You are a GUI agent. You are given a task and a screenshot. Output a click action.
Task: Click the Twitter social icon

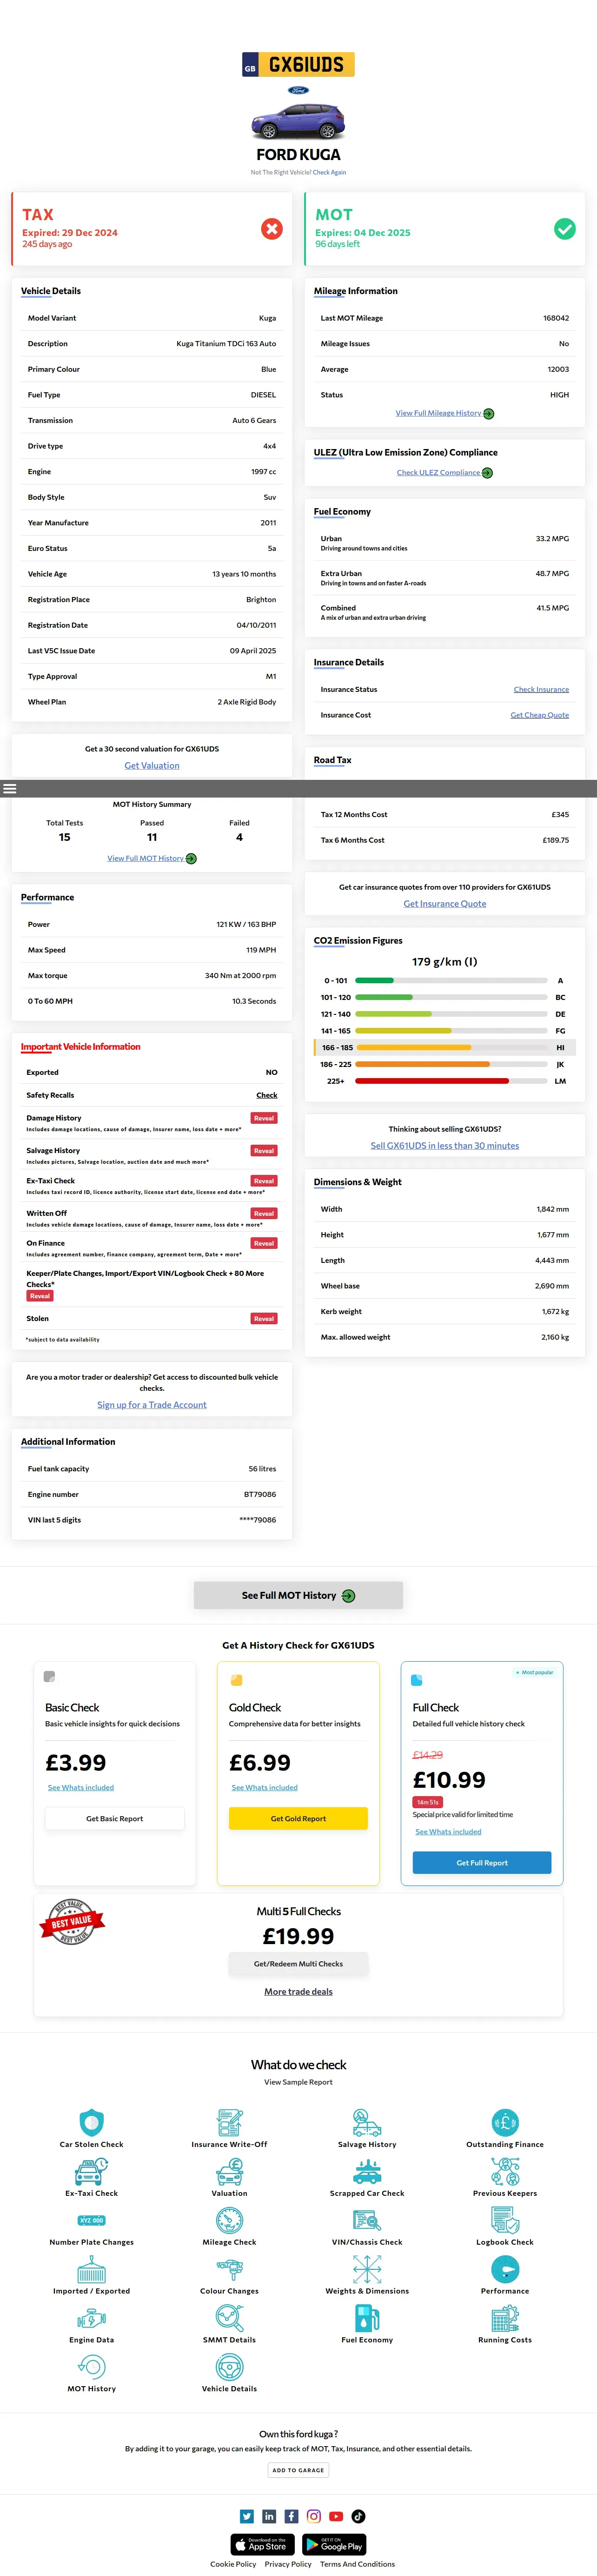pos(247,2516)
